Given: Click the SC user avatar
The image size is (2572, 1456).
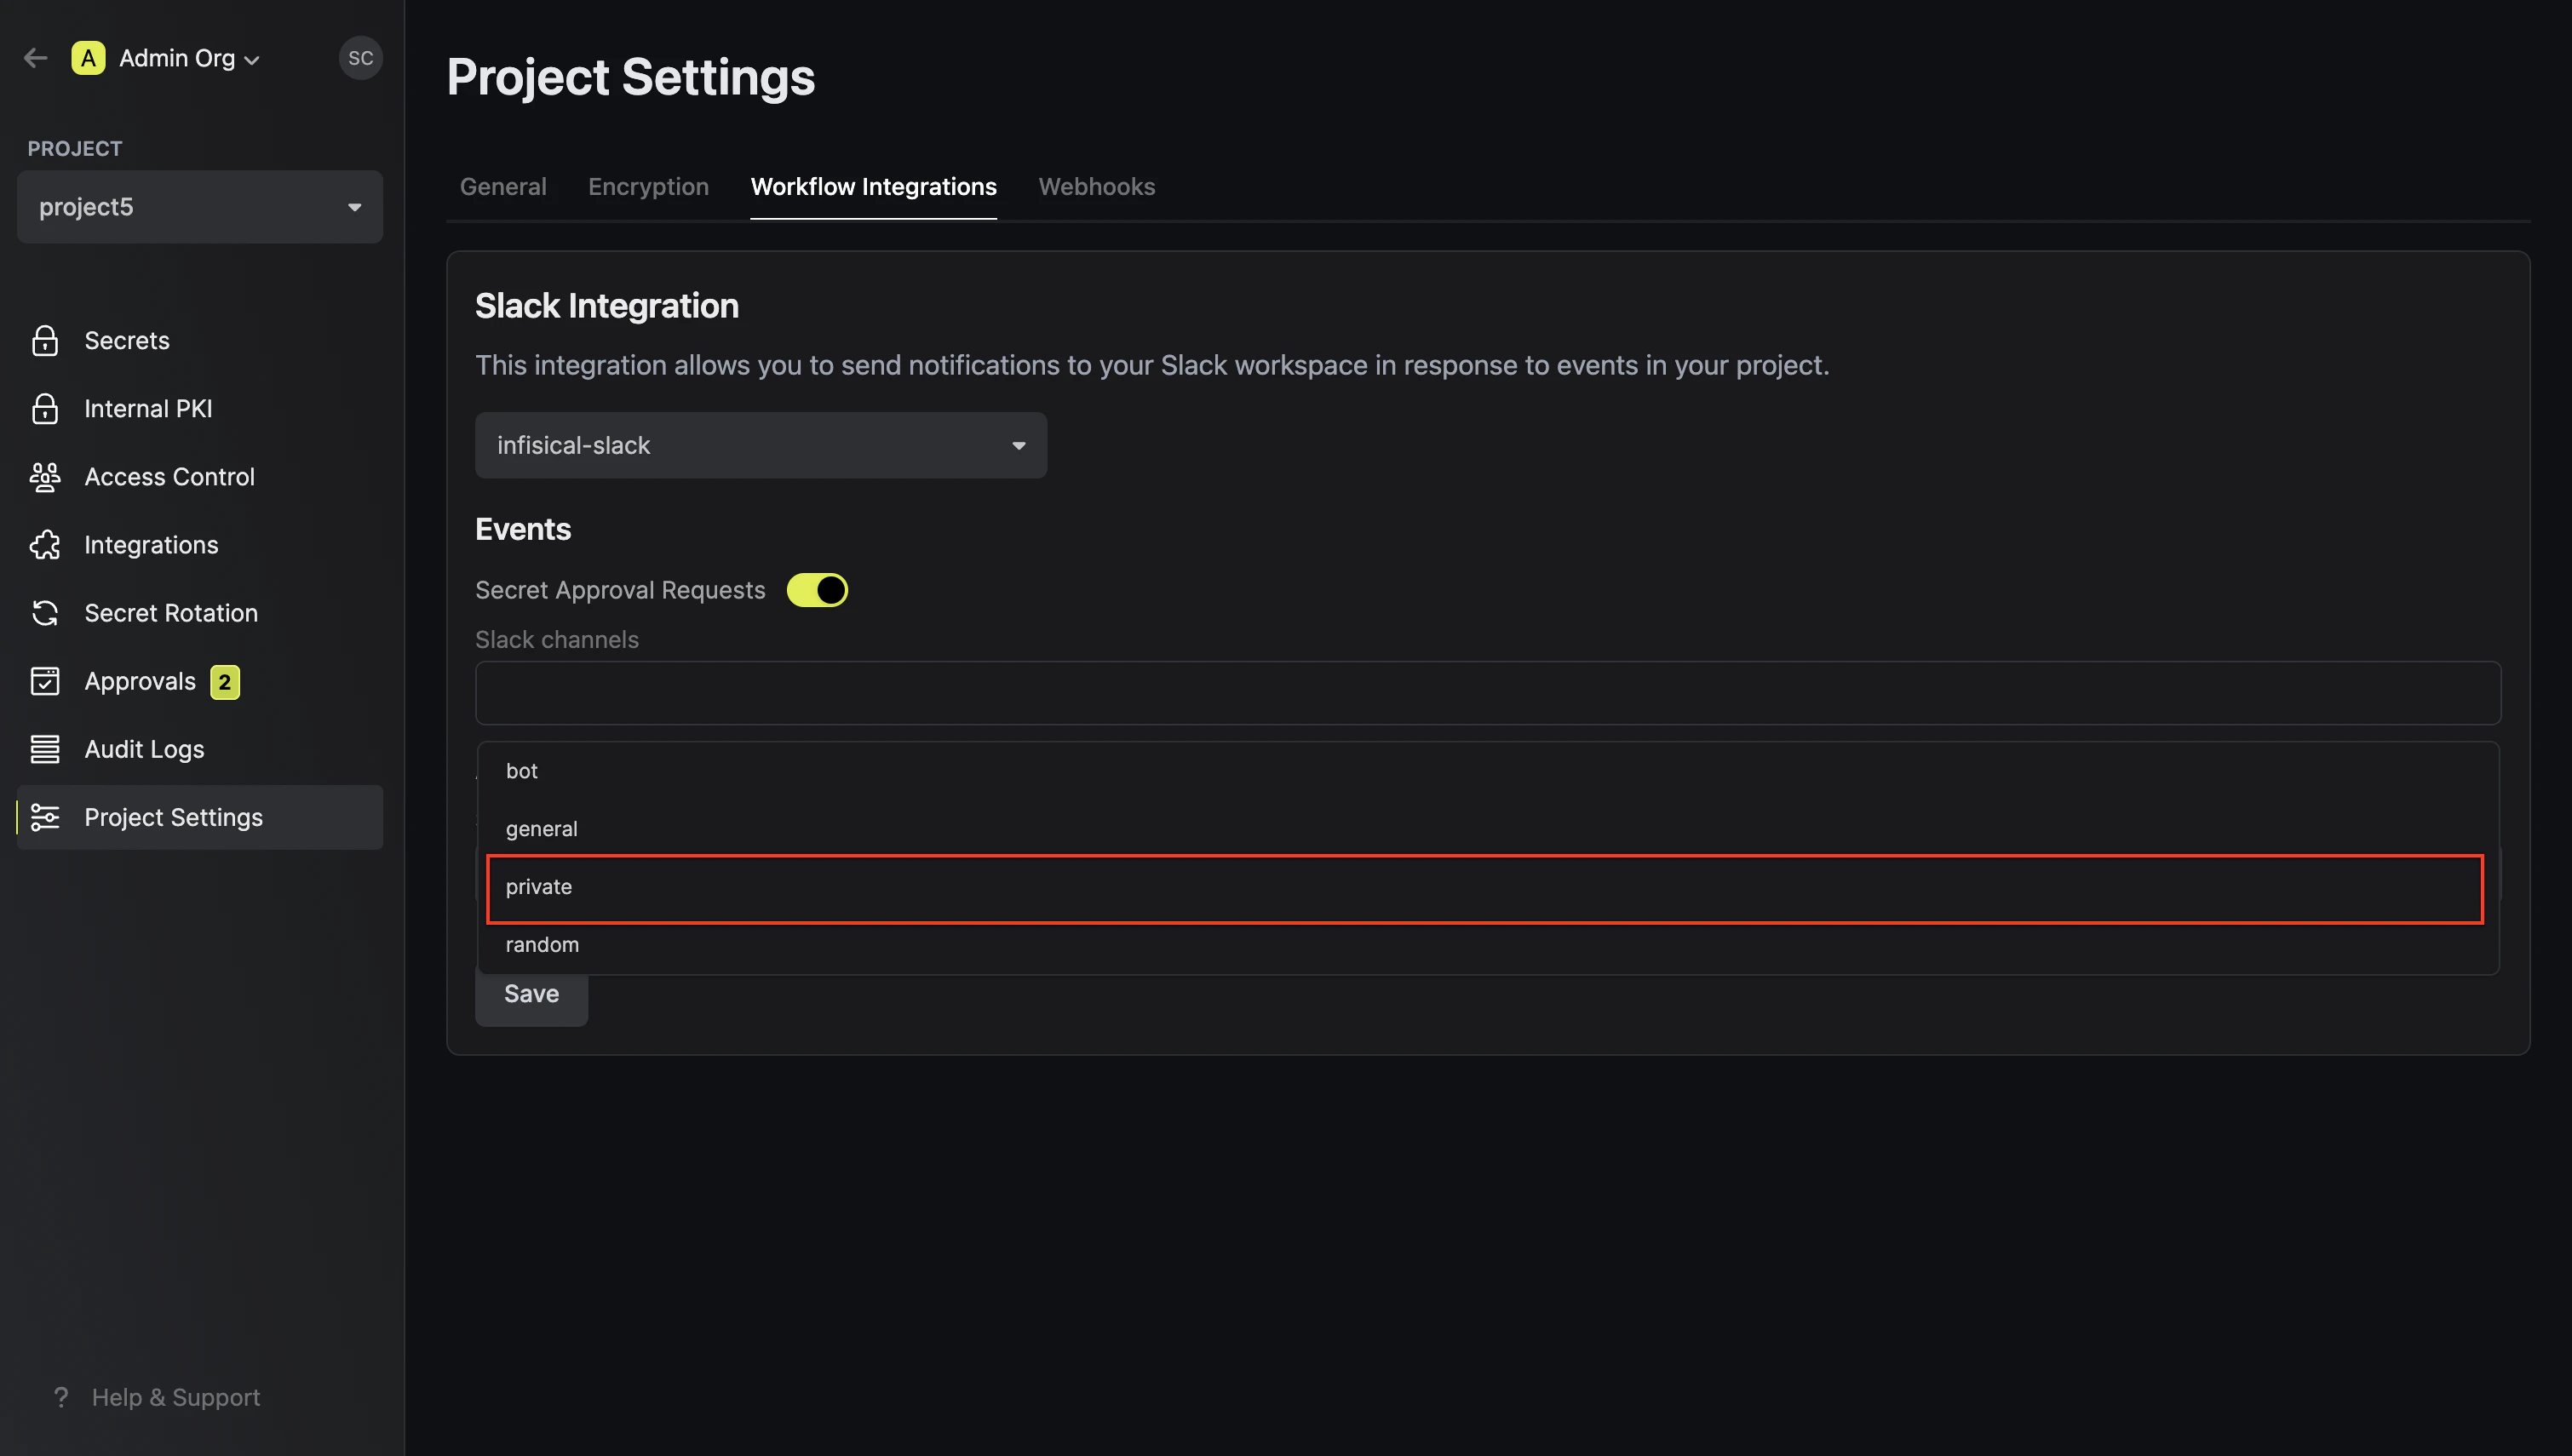Looking at the screenshot, I should [360, 58].
